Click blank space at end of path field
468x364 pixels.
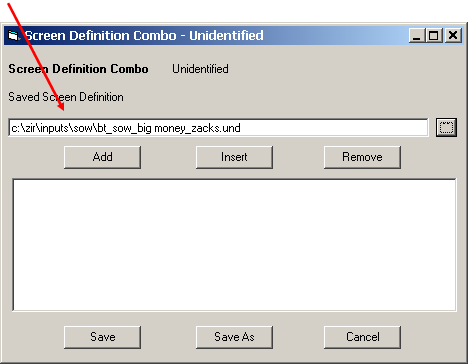tap(333, 128)
